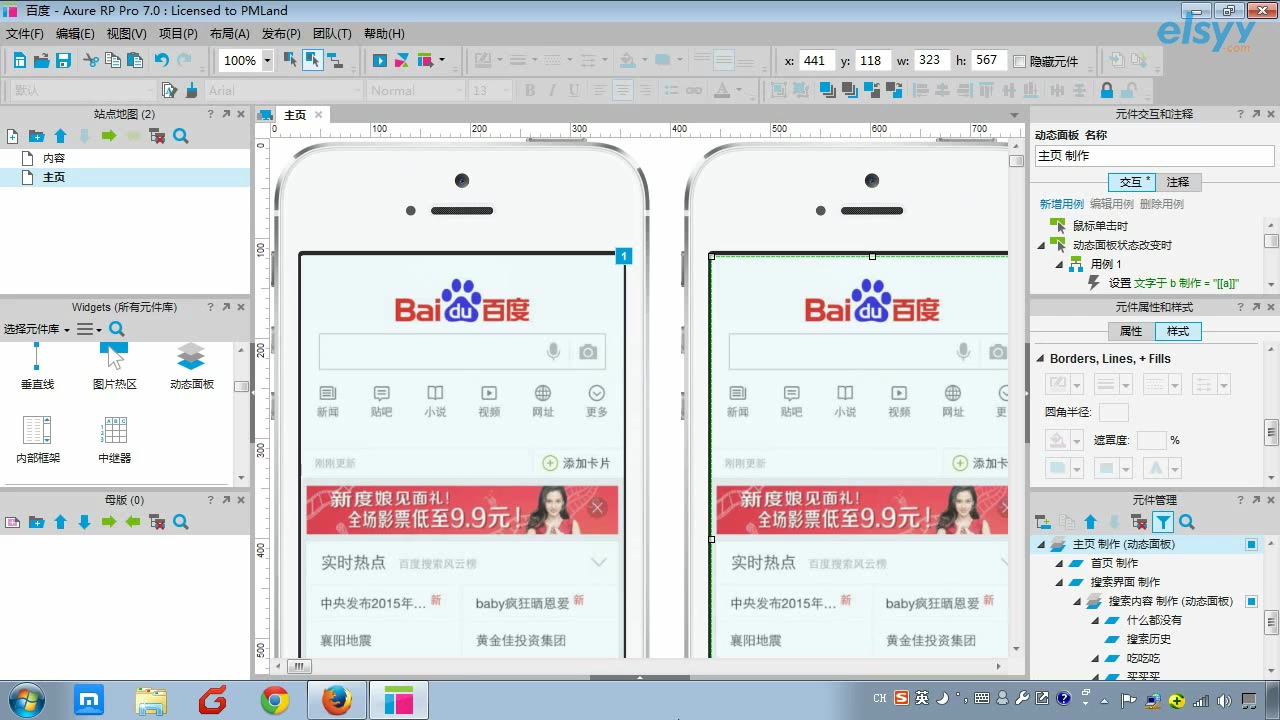The height and width of the screenshot is (720, 1280).
Task: Switch to the 样式 tab
Action: point(1178,331)
